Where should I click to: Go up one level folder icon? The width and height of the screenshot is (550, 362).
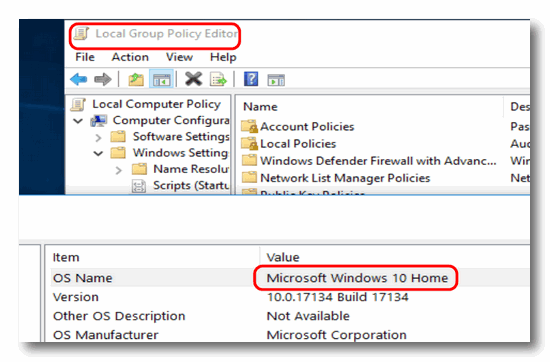click(x=136, y=79)
